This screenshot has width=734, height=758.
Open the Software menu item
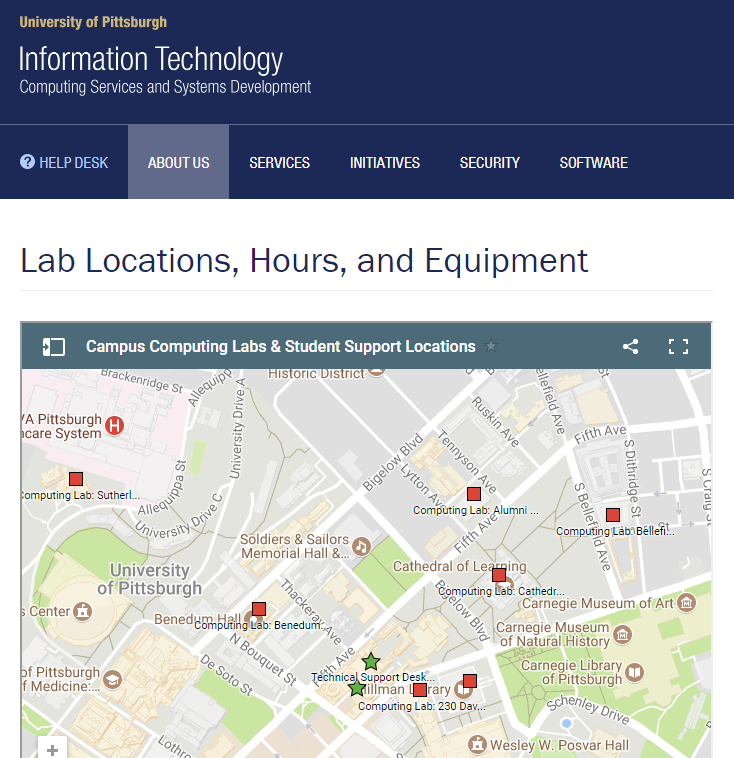click(x=594, y=162)
